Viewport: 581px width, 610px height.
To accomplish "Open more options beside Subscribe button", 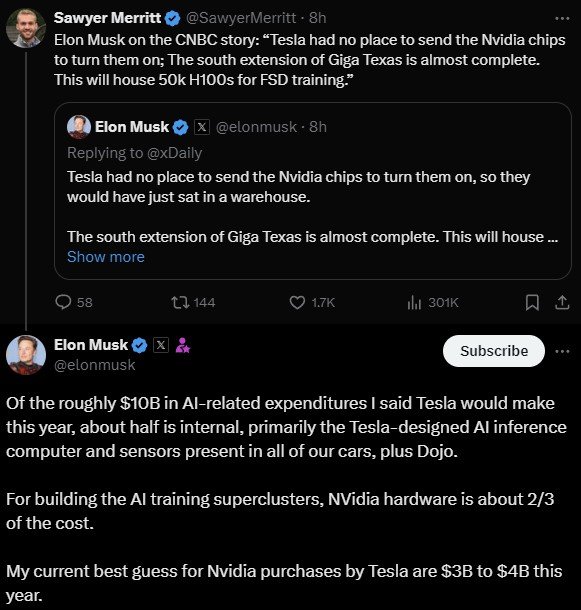I will click(562, 351).
